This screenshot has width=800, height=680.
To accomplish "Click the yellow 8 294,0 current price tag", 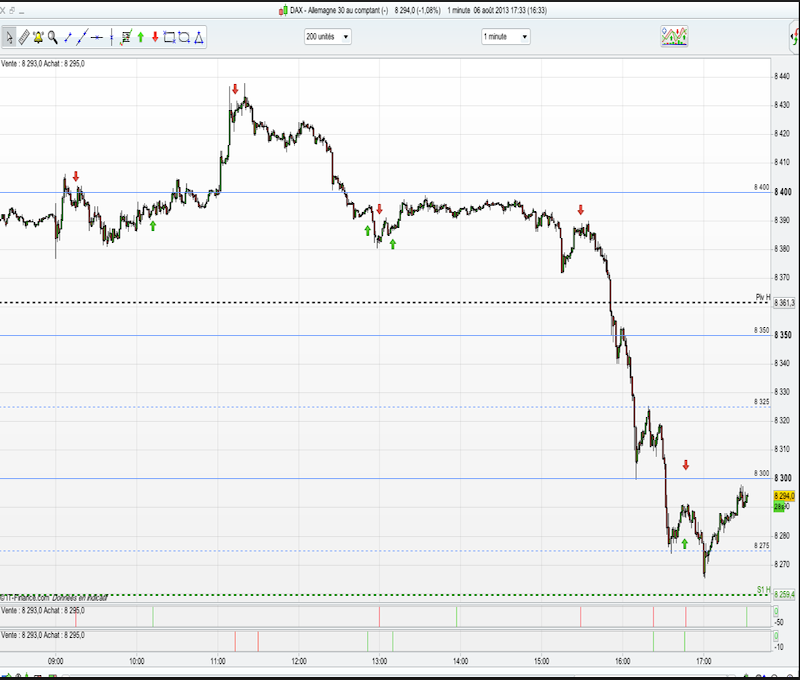I will 784,496.
